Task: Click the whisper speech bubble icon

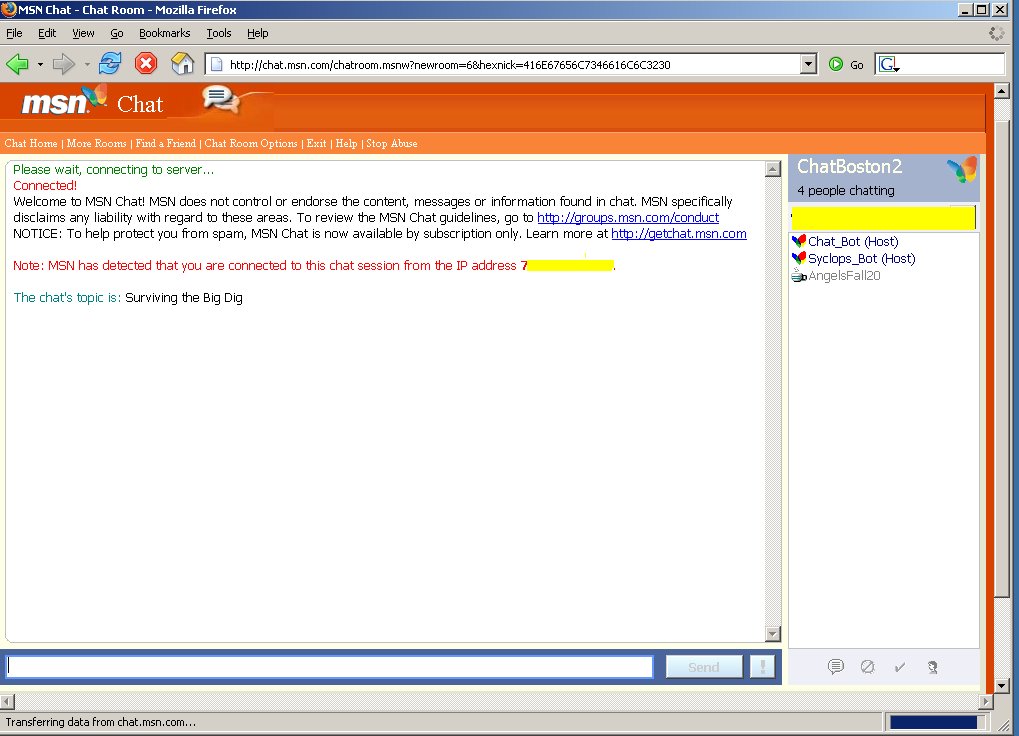Action: [x=836, y=667]
